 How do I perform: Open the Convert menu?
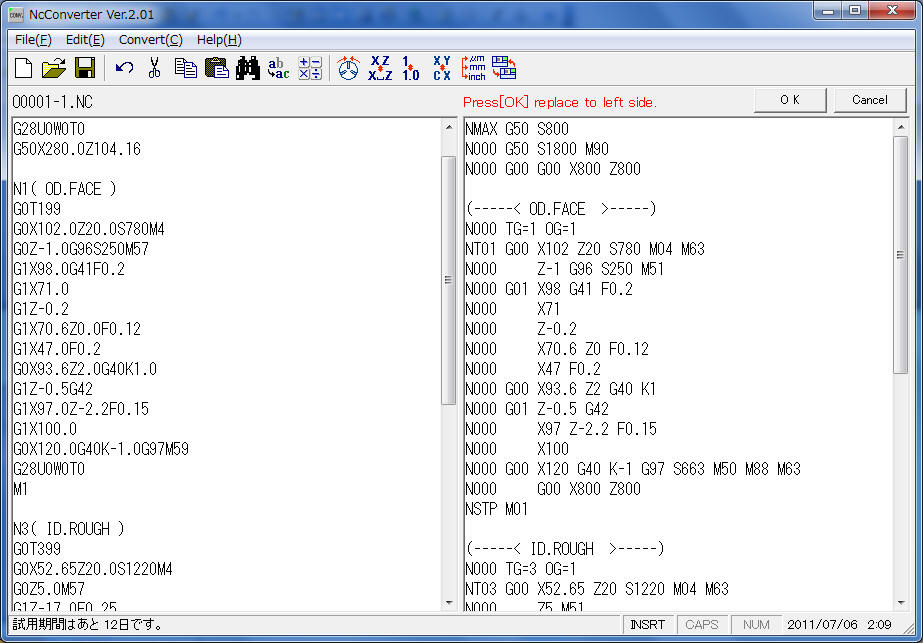point(151,40)
